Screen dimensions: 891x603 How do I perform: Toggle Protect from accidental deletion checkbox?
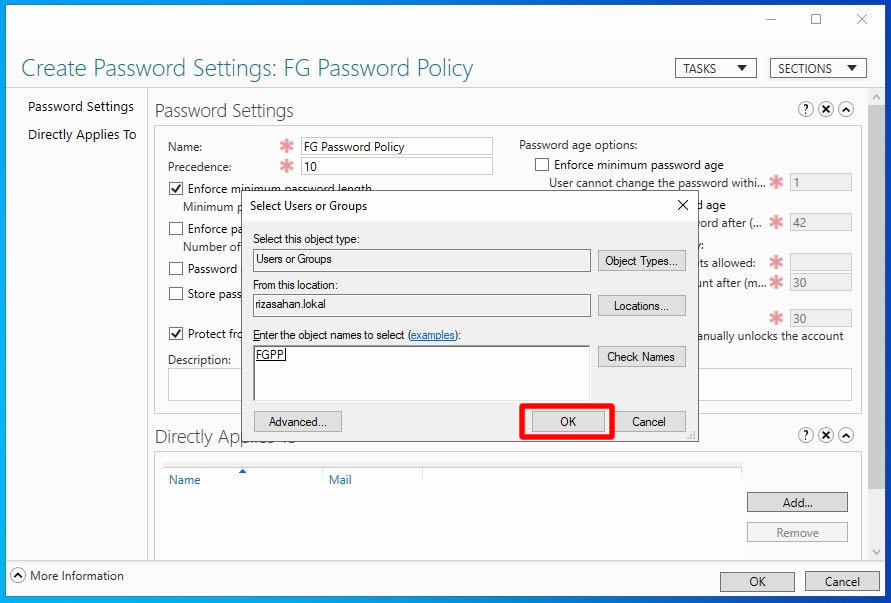[x=176, y=334]
